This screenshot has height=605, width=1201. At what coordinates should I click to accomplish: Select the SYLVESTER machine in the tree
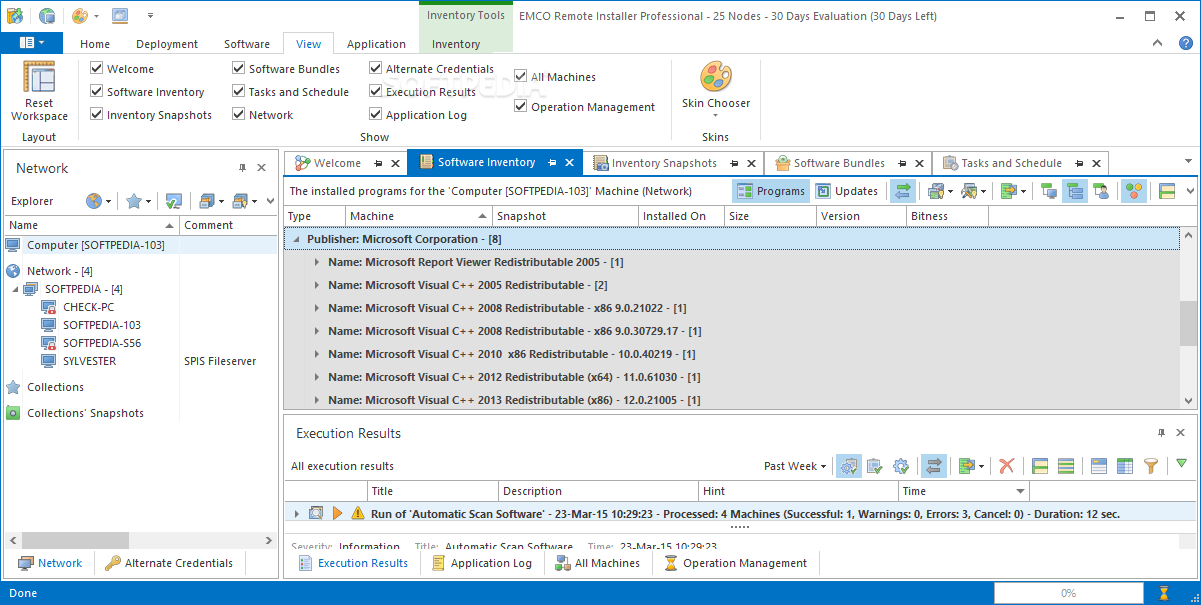89,361
